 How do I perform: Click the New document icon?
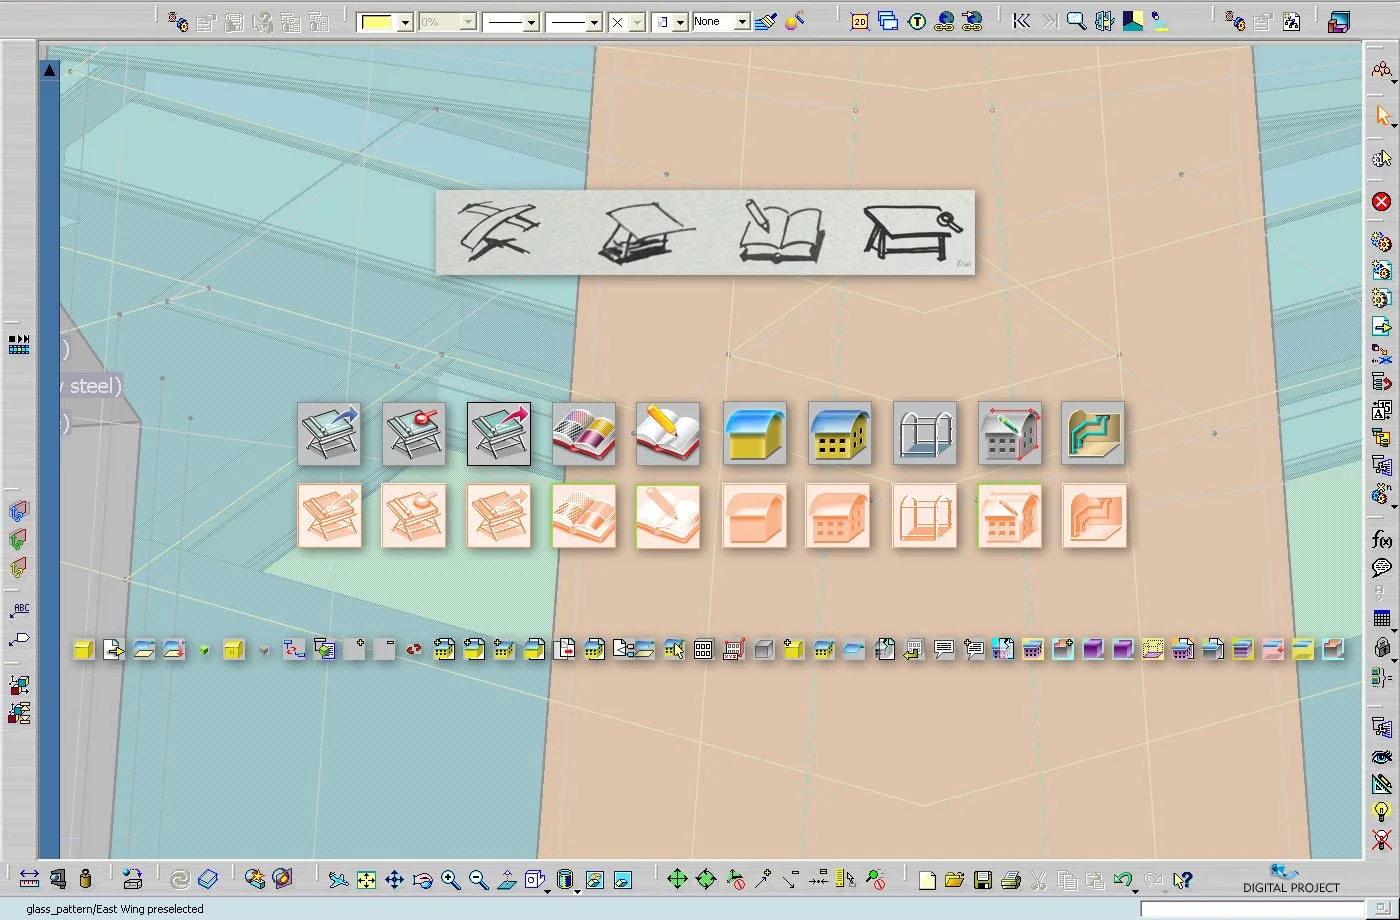(x=927, y=880)
